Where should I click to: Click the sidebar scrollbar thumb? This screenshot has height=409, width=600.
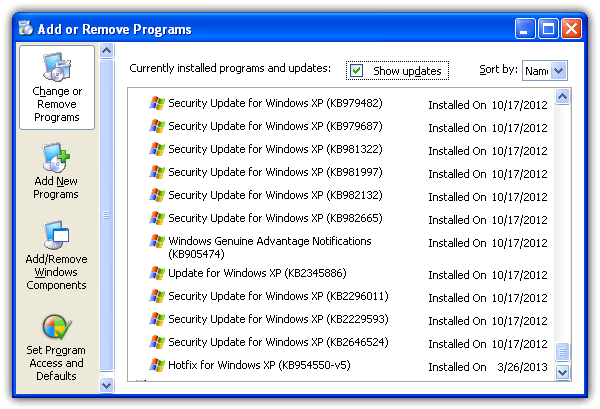pyautogui.click(x=106, y=215)
